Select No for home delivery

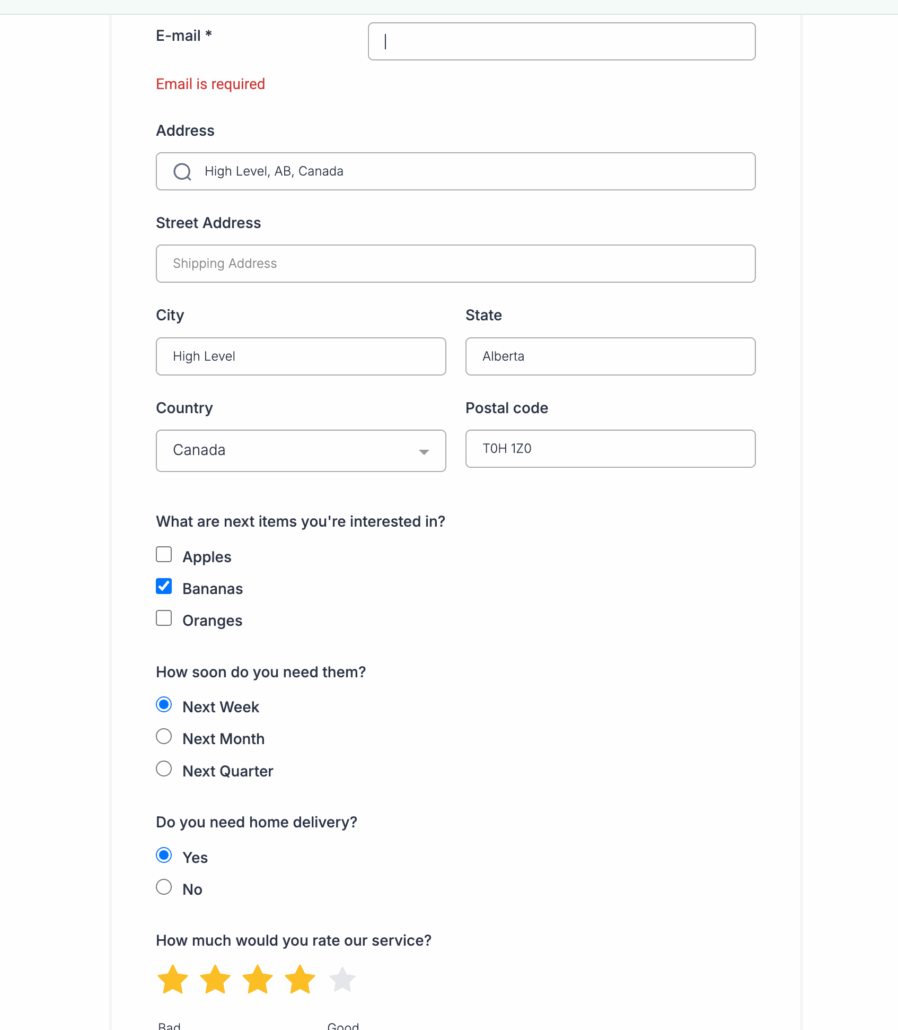click(164, 887)
